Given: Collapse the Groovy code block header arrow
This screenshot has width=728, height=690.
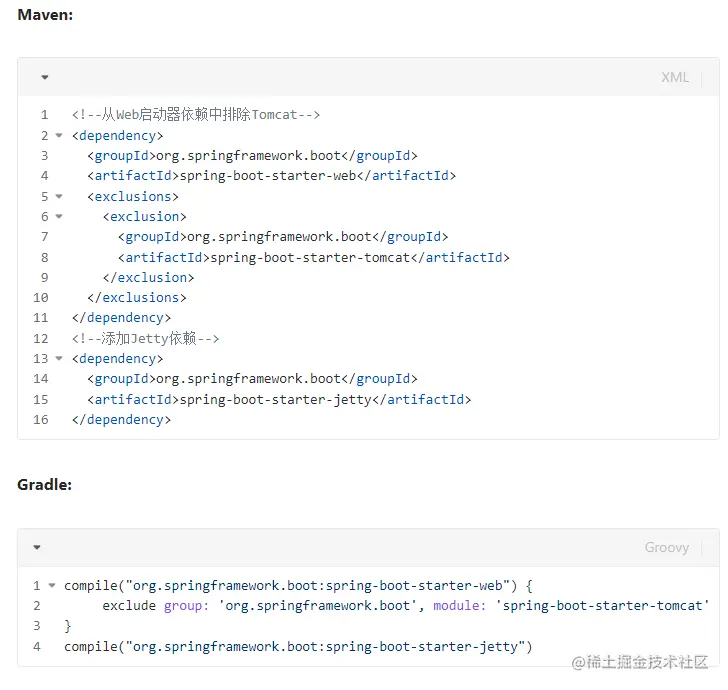Looking at the screenshot, I should coord(37,547).
